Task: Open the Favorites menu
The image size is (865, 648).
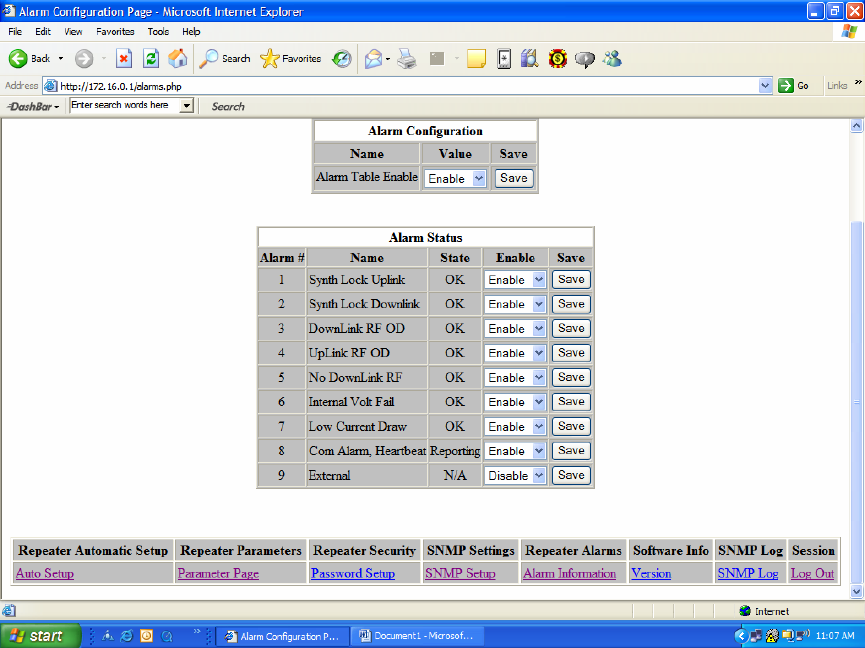Action: [115, 31]
